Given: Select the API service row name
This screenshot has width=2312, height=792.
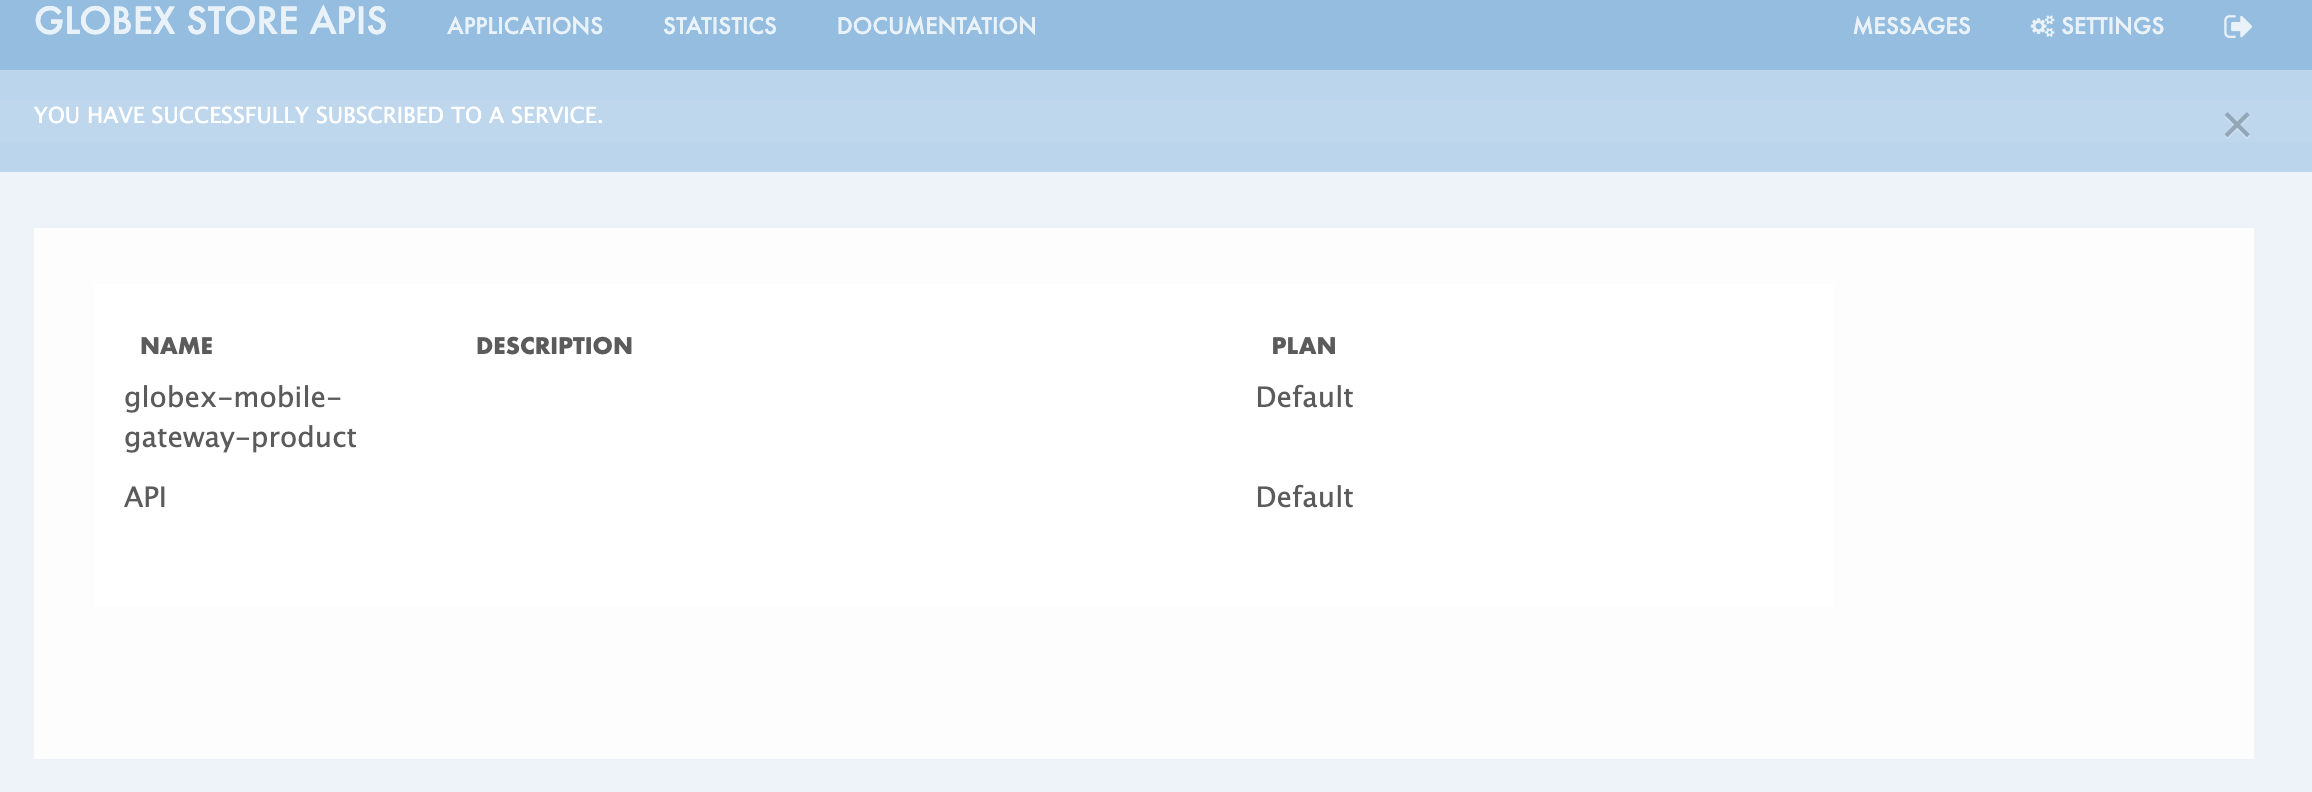Looking at the screenshot, I should 145,497.
